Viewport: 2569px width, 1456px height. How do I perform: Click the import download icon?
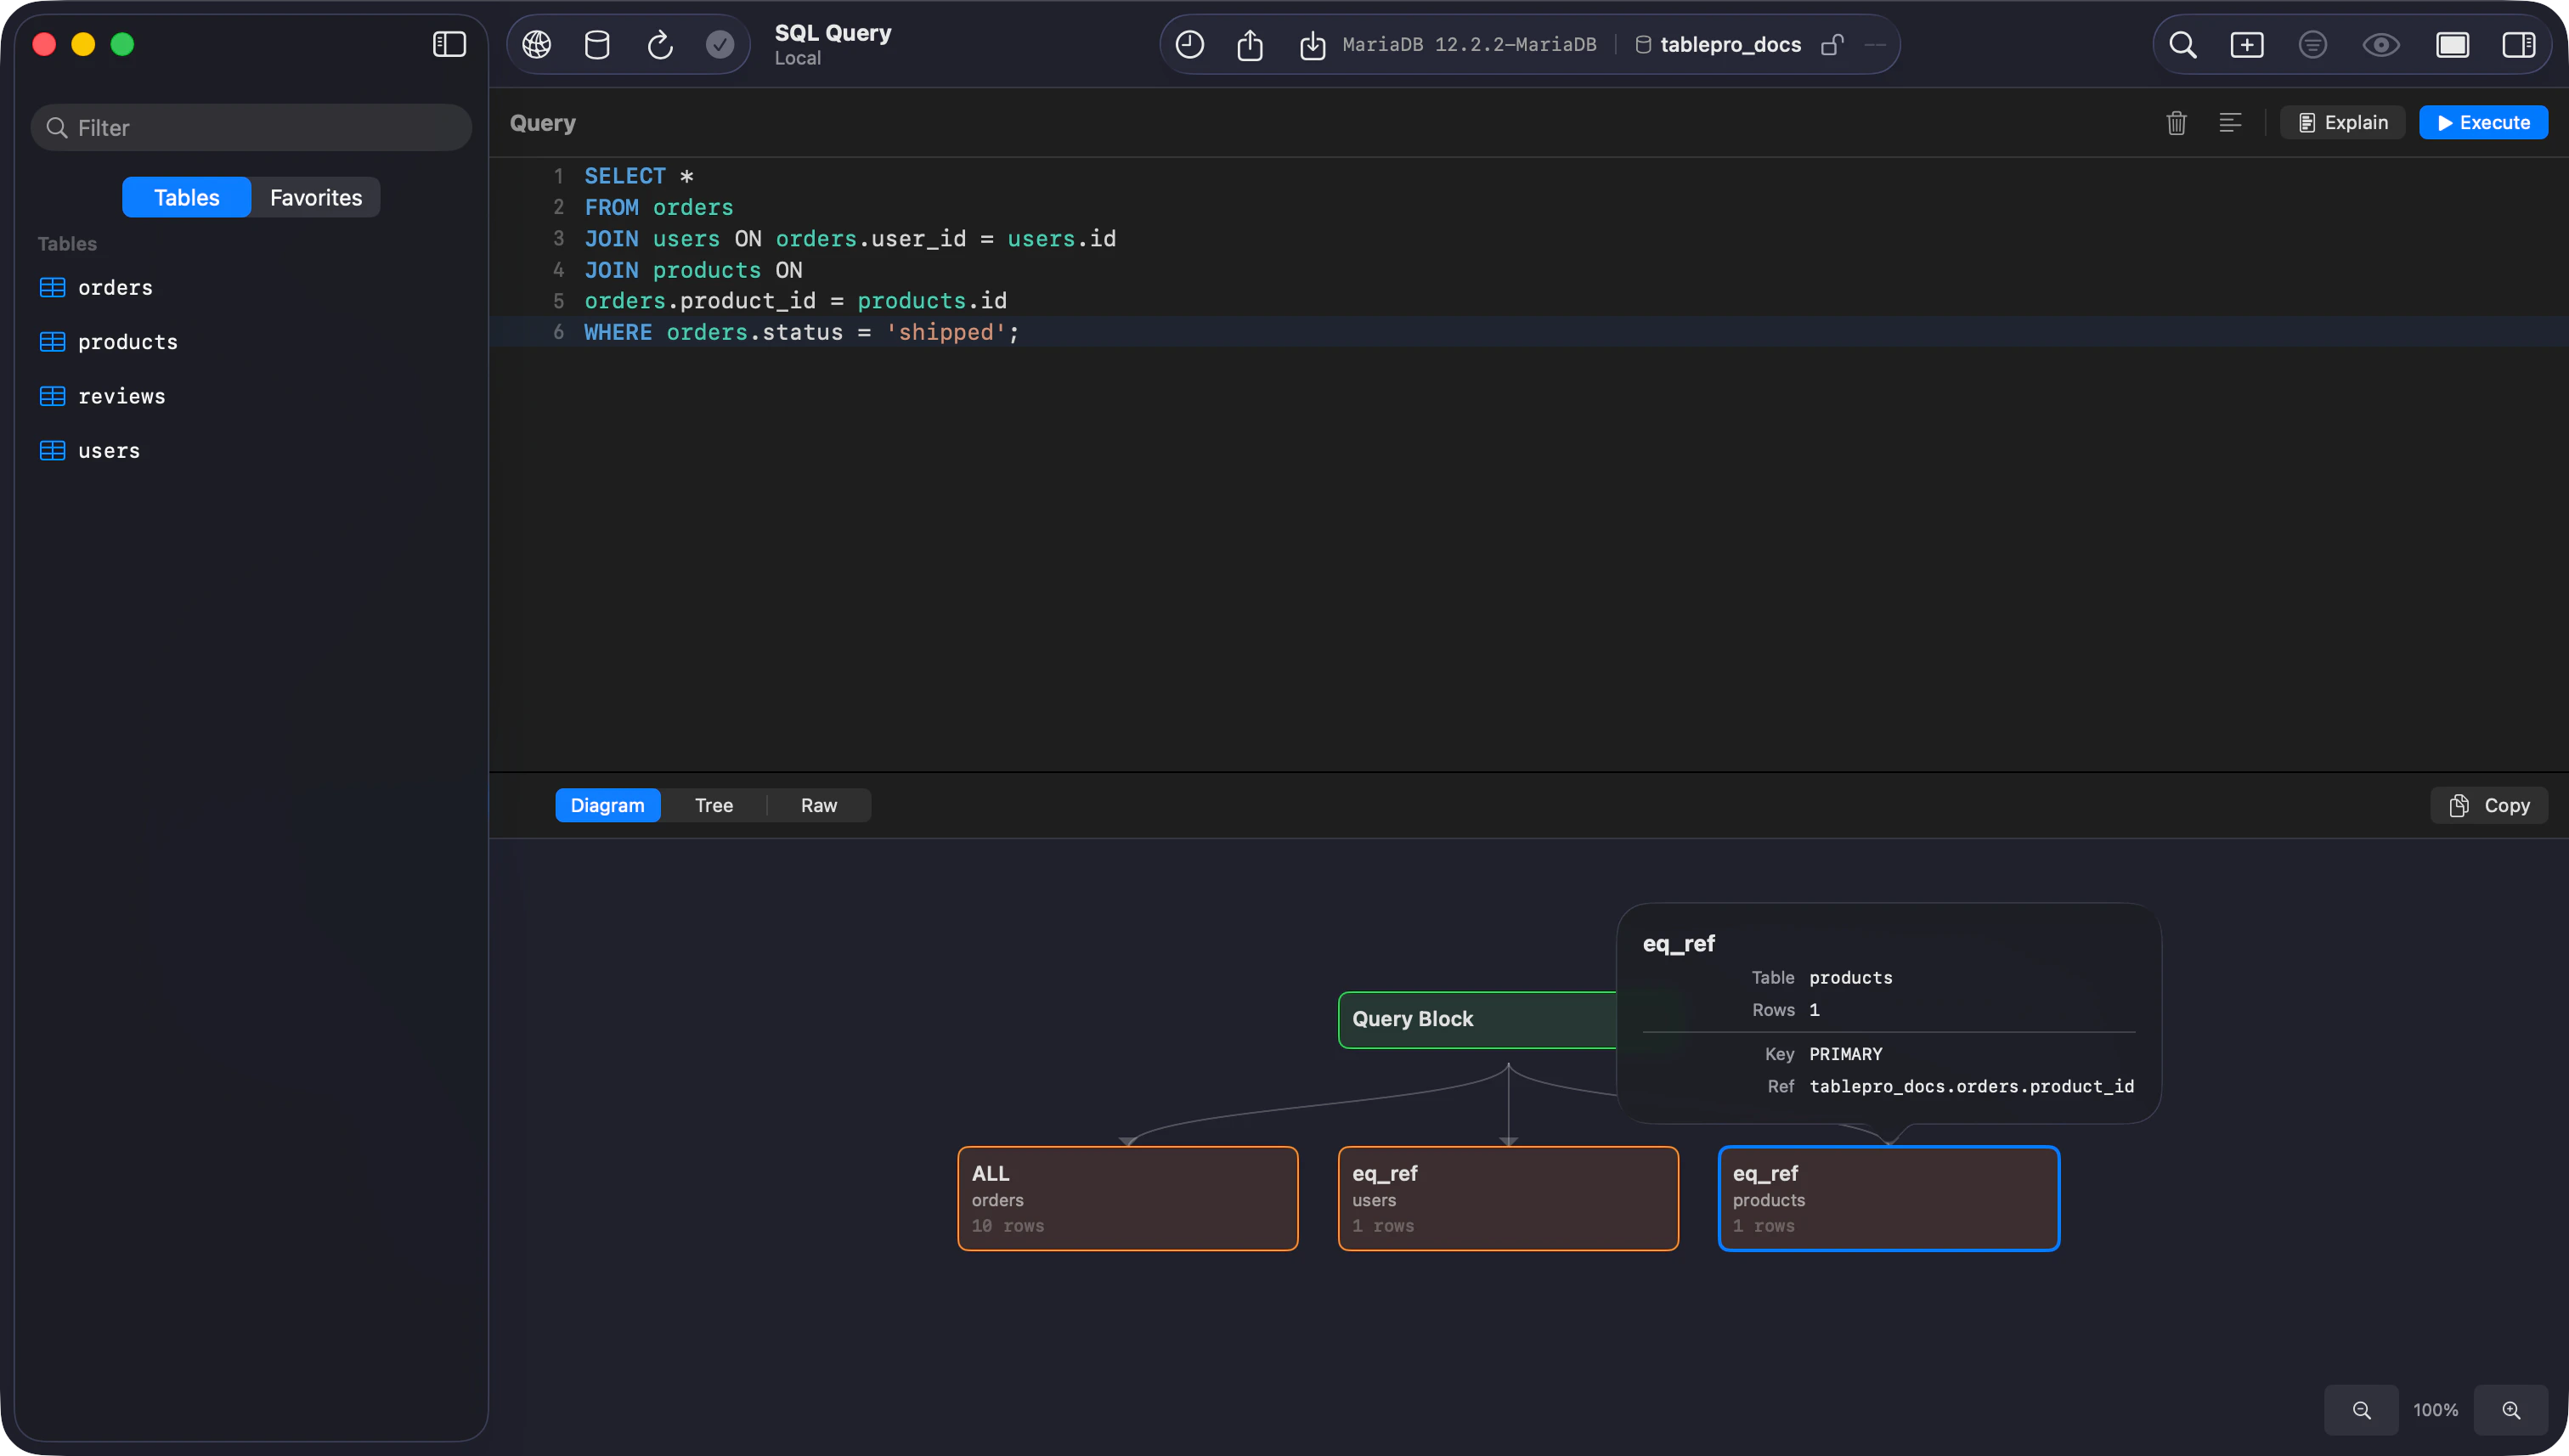point(1312,45)
